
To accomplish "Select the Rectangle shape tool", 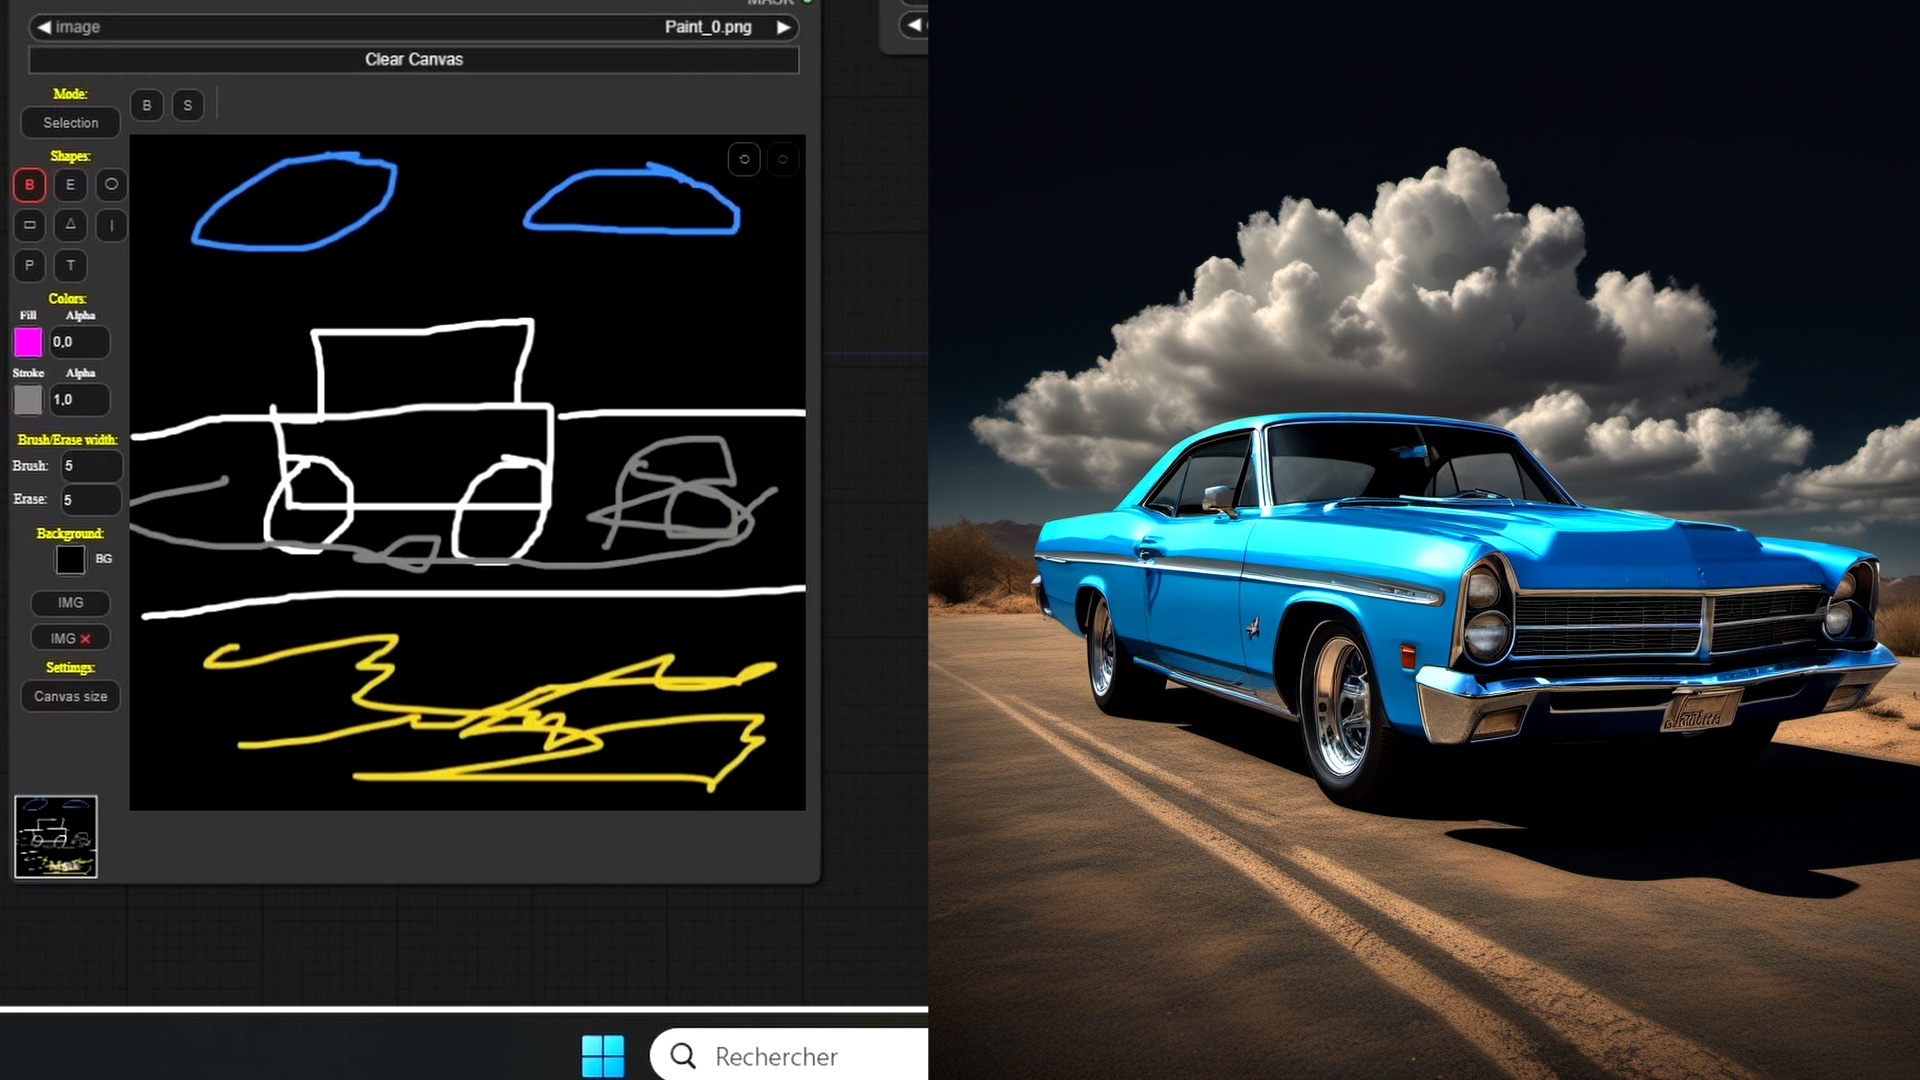I will tap(29, 226).
